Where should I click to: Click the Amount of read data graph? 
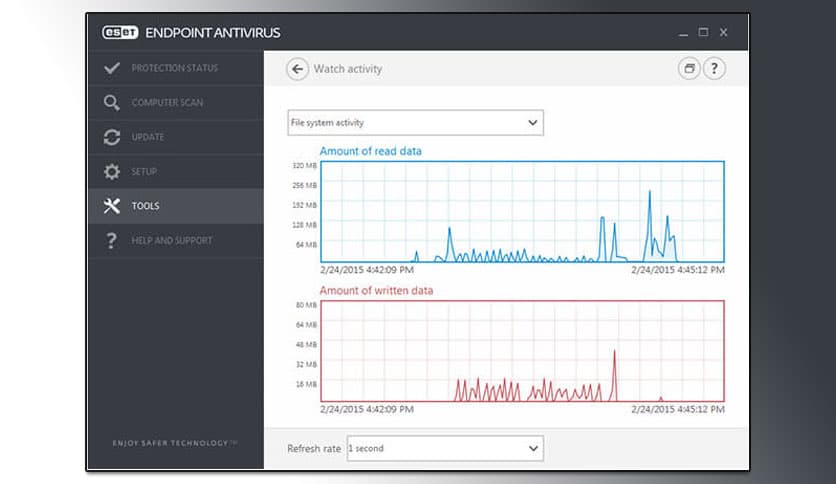522,212
